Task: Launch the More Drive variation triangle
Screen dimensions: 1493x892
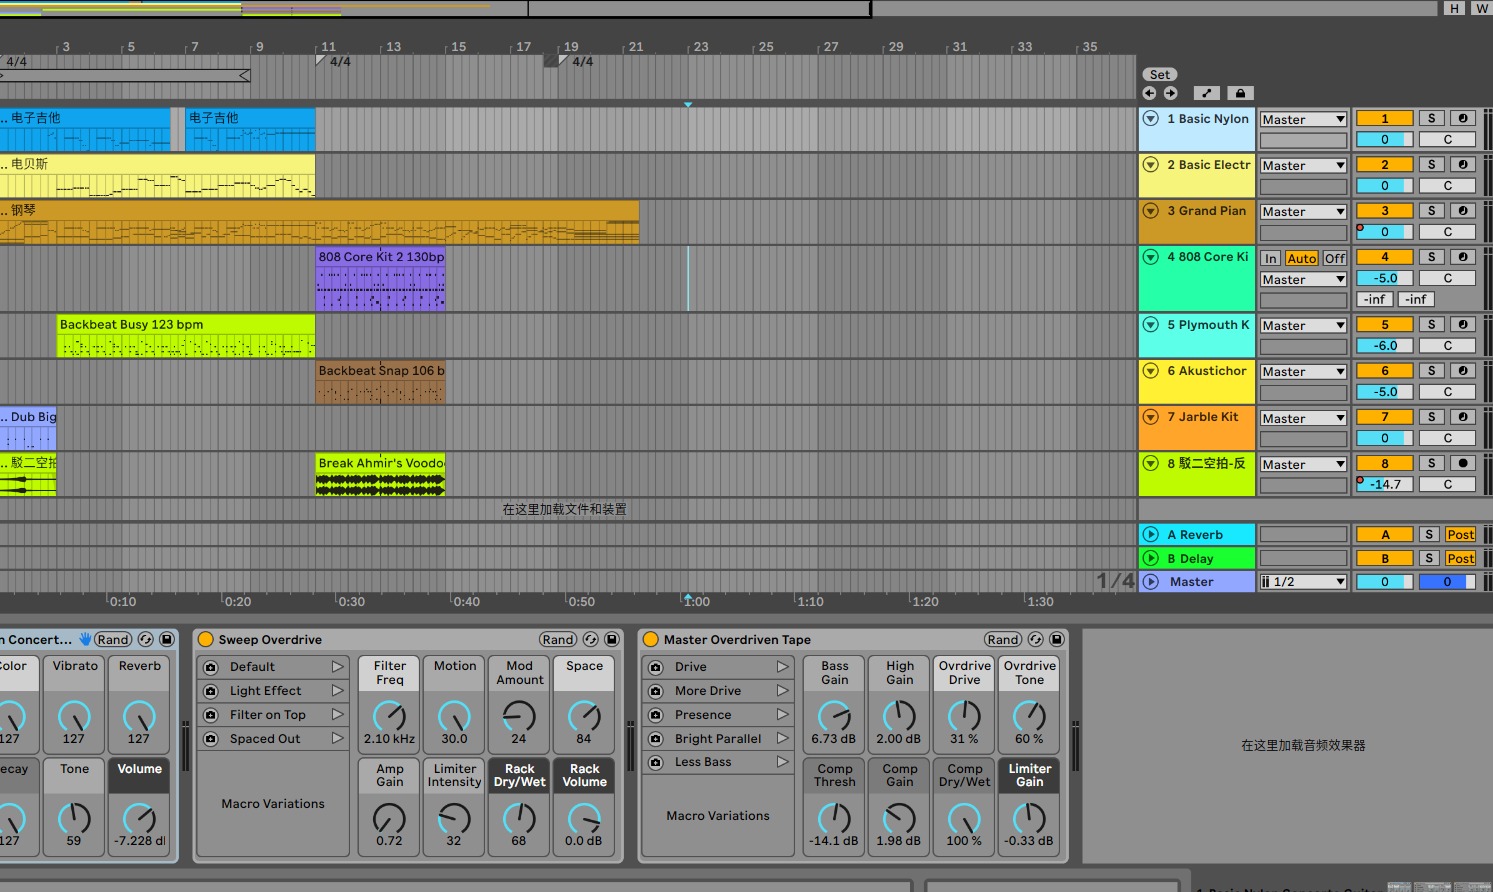Action: click(x=782, y=691)
